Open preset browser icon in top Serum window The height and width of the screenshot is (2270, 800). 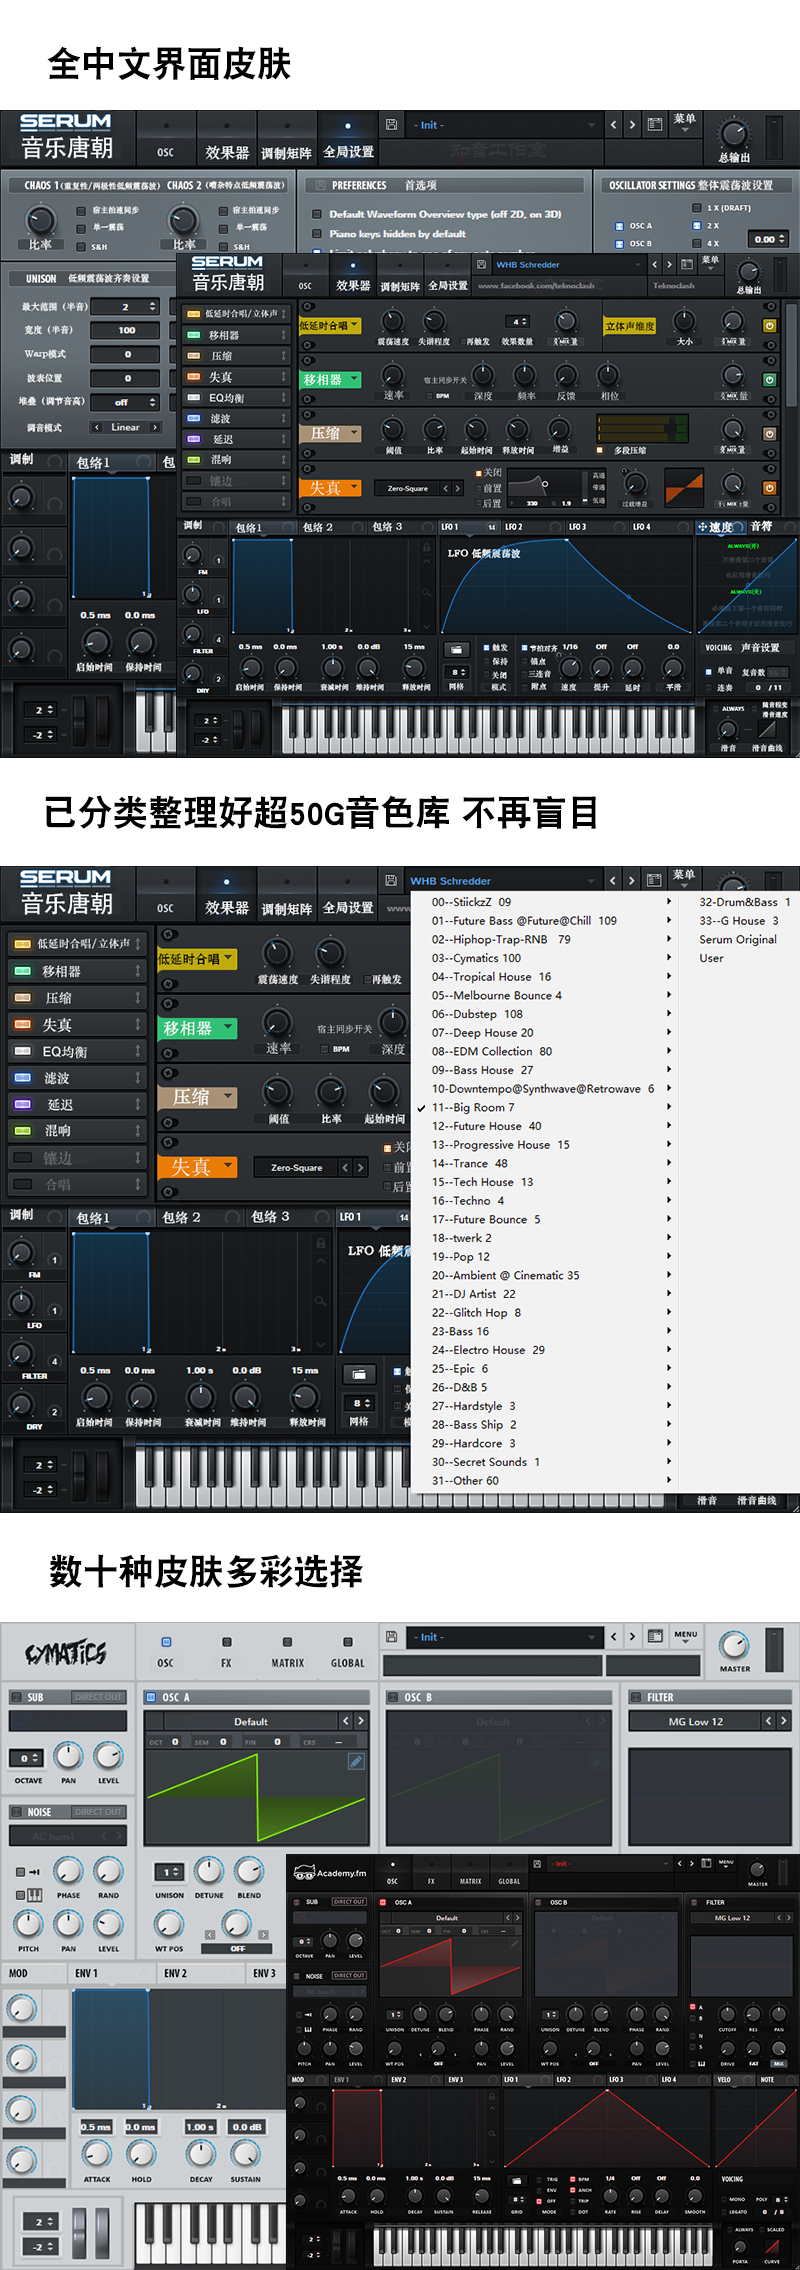[655, 125]
